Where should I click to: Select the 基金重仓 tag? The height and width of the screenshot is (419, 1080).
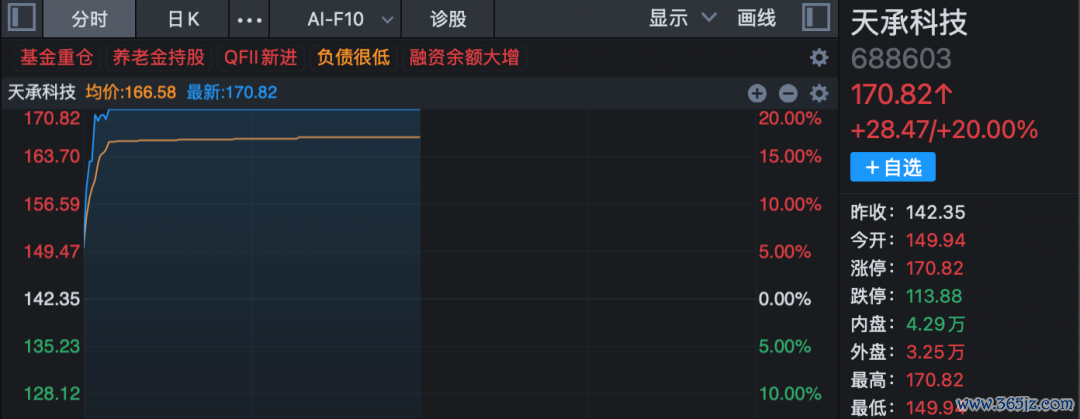pyautogui.click(x=57, y=58)
